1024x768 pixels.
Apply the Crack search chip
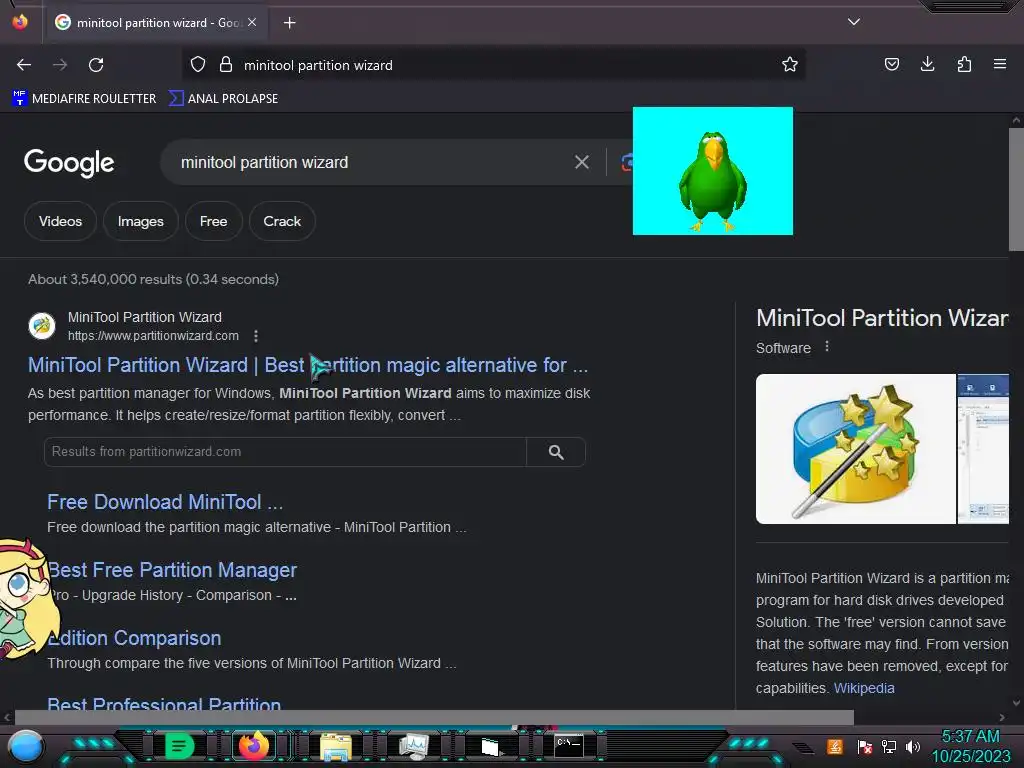coord(282,221)
